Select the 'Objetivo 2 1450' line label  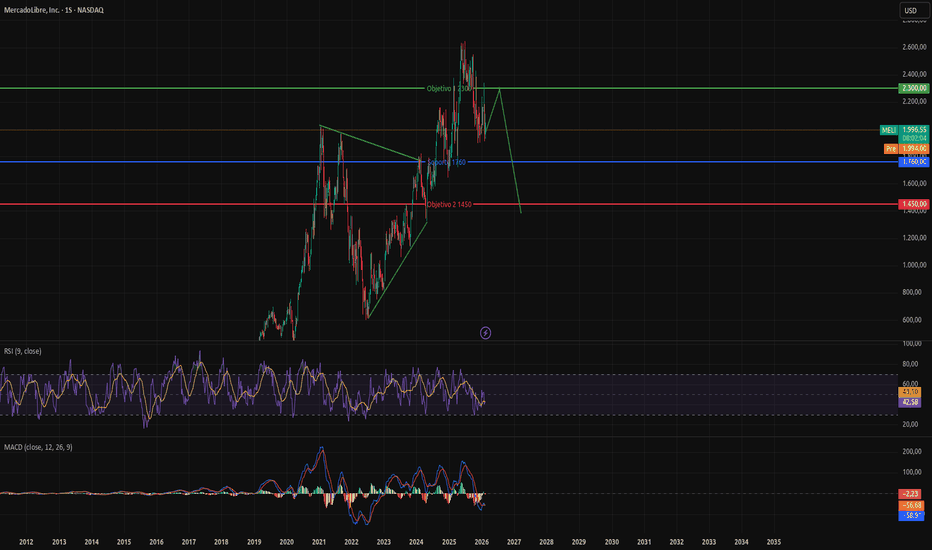(449, 205)
